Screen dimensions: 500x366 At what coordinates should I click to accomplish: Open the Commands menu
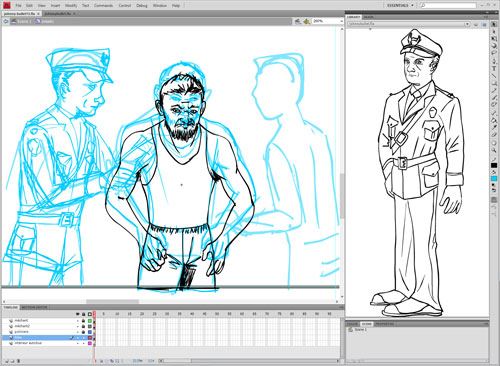click(x=103, y=5)
